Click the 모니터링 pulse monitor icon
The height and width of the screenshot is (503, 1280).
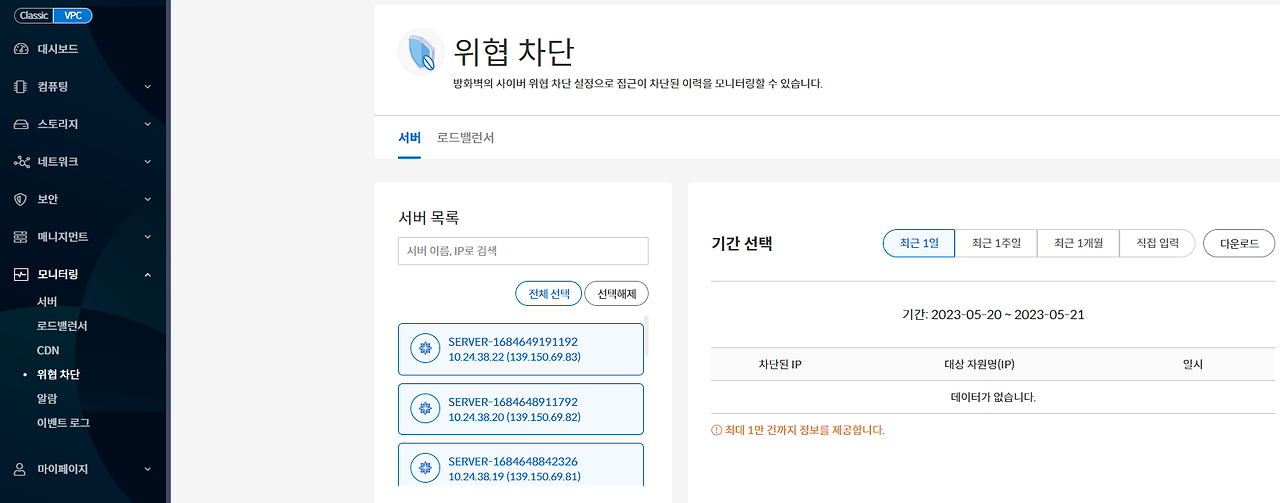(20, 274)
